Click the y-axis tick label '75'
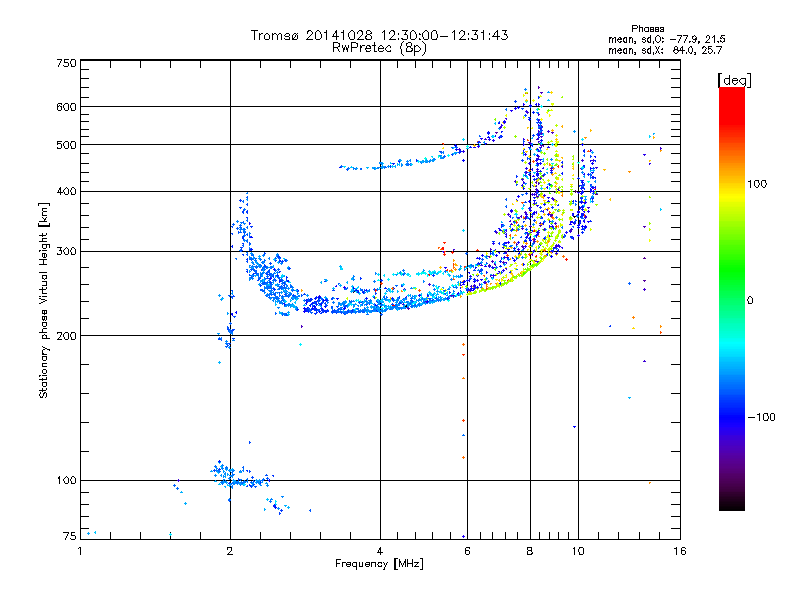Image resolution: width=800 pixels, height=600 pixels. (70, 536)
